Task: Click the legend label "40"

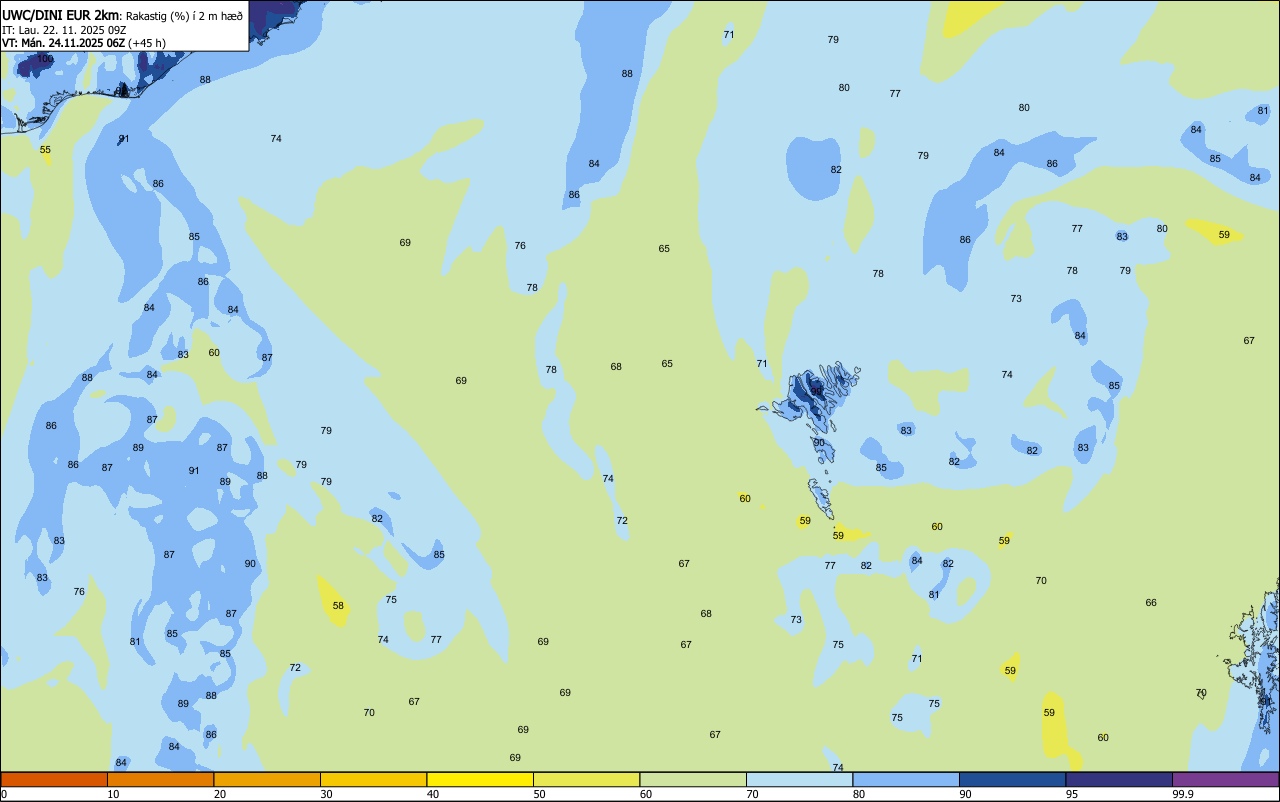Action: (x=433, y=794)
